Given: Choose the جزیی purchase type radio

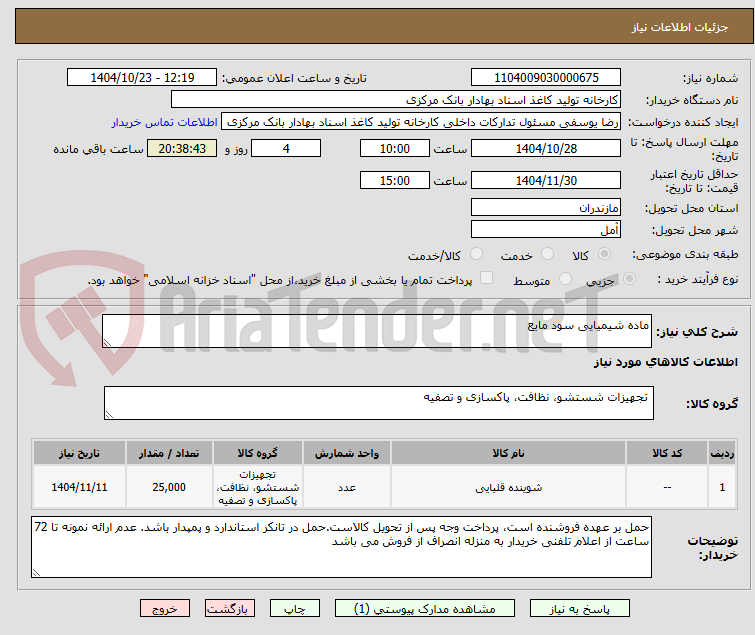Looking at the screenshot, I should [629, 279].
